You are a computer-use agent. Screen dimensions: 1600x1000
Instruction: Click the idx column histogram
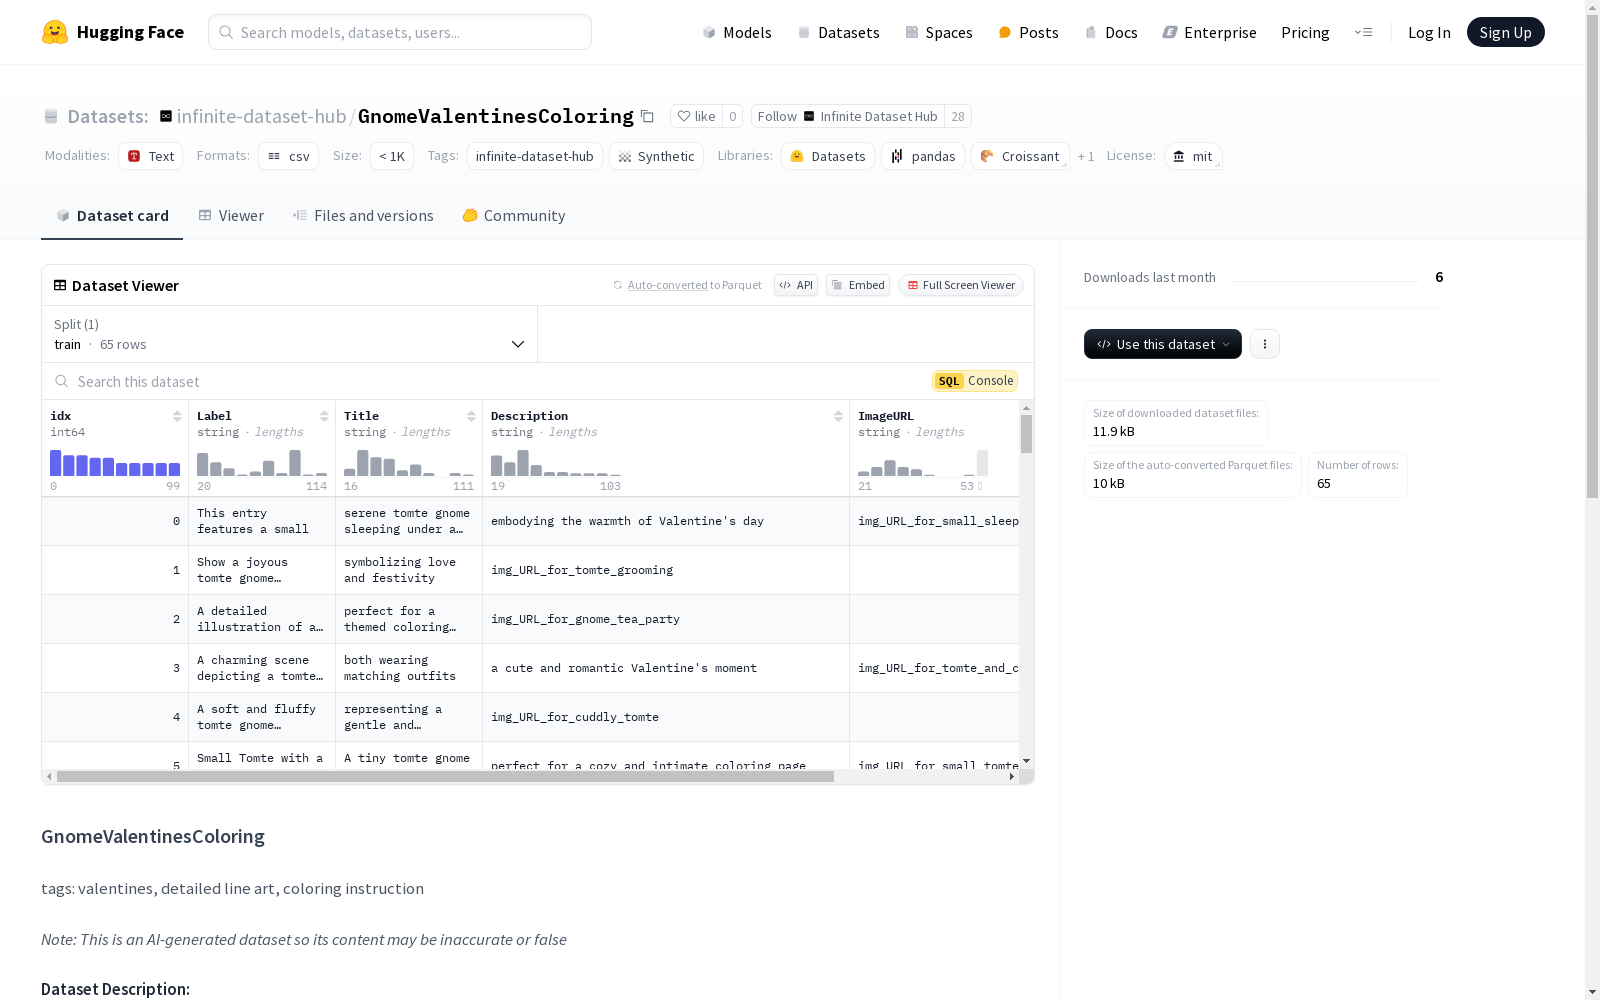[x=115, y=463]
